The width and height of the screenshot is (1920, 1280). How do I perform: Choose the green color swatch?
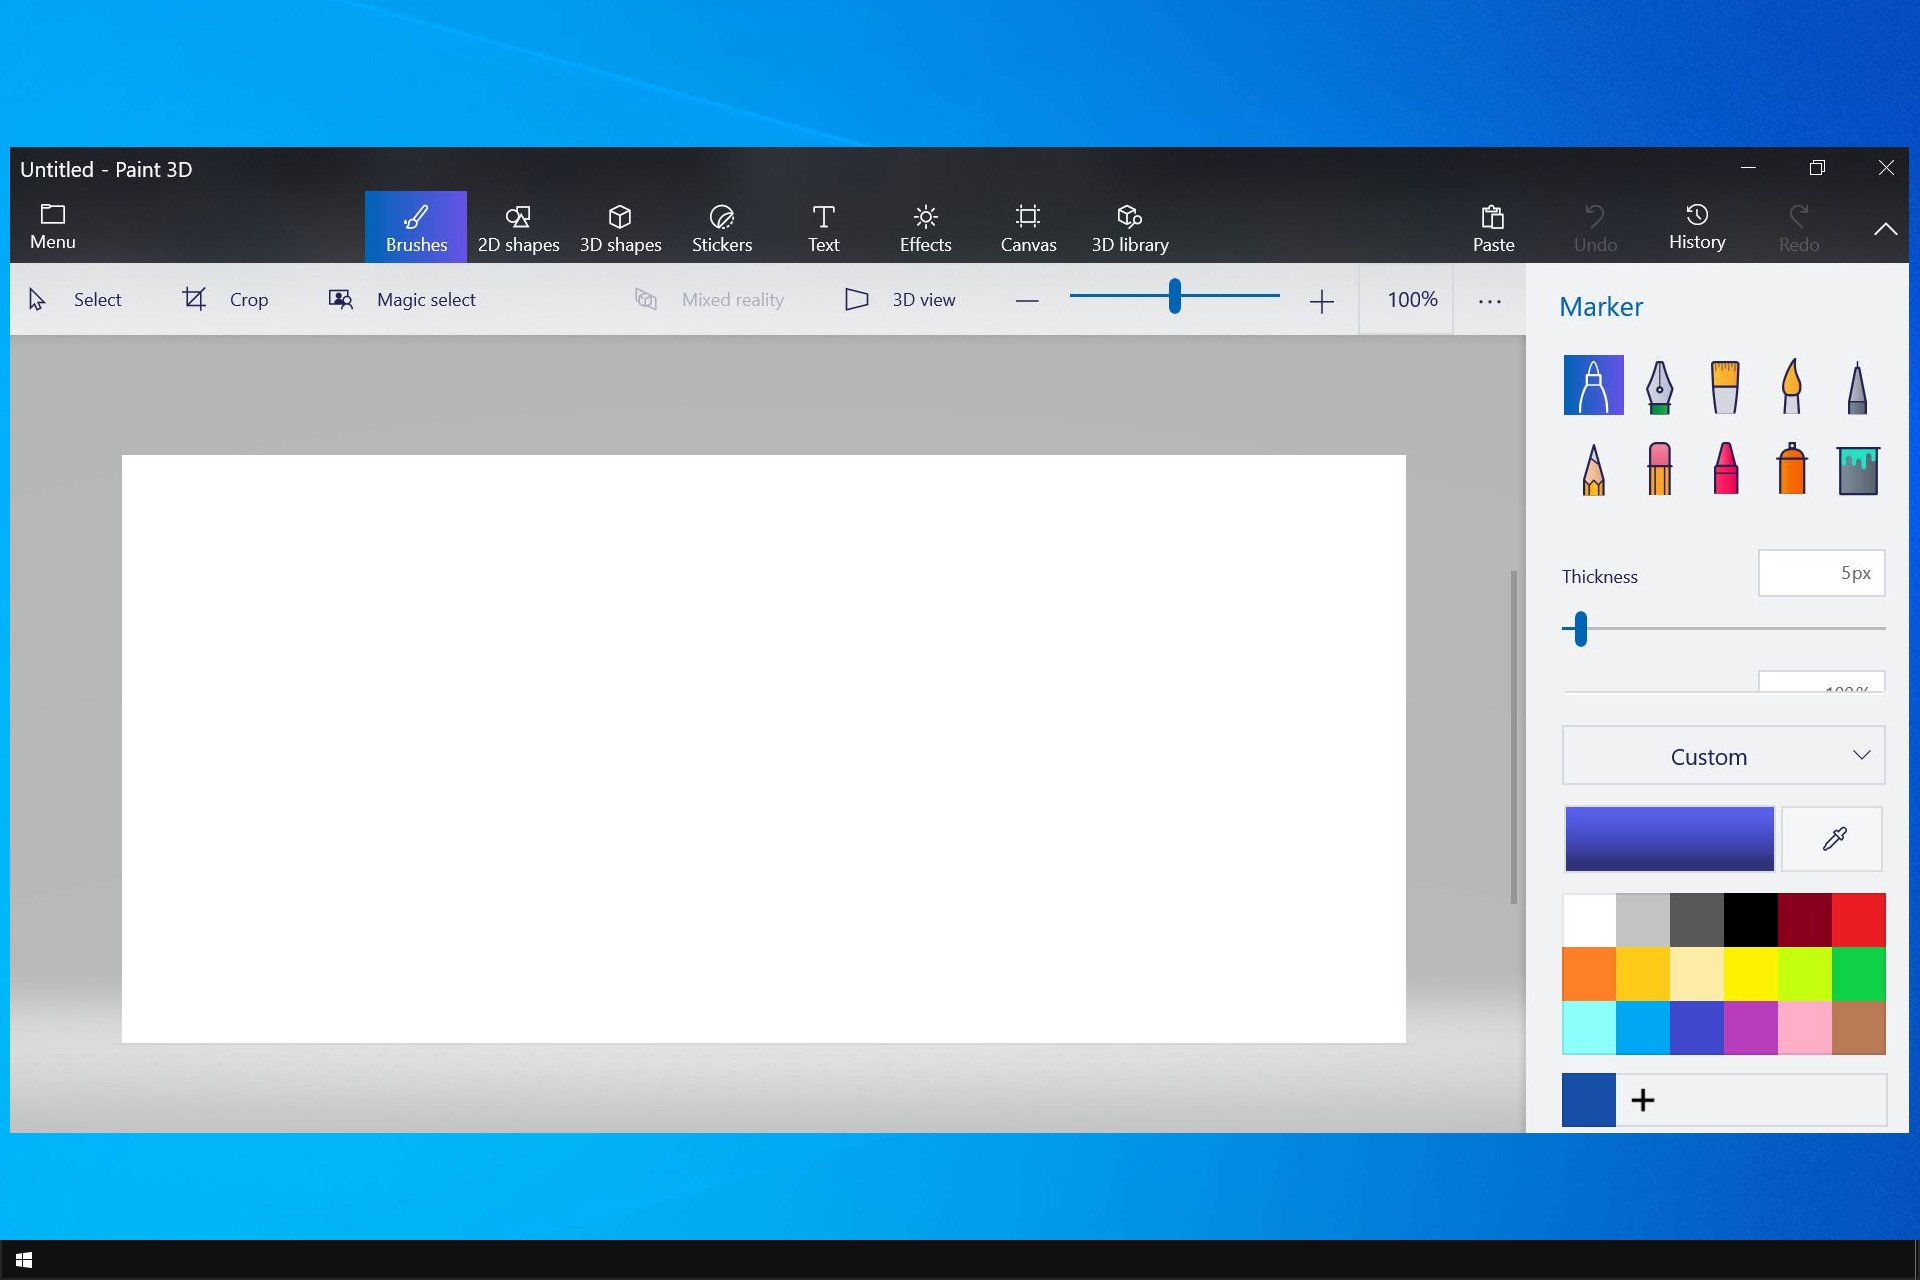[x=1859, y=974]
